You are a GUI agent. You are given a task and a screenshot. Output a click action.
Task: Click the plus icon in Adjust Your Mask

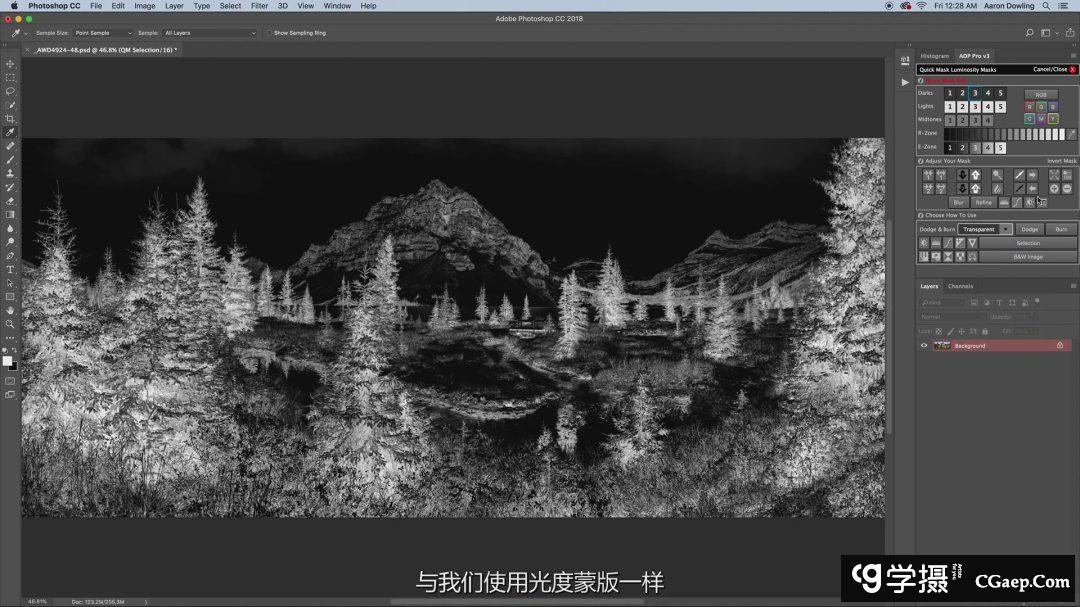tap(1055, 188)
